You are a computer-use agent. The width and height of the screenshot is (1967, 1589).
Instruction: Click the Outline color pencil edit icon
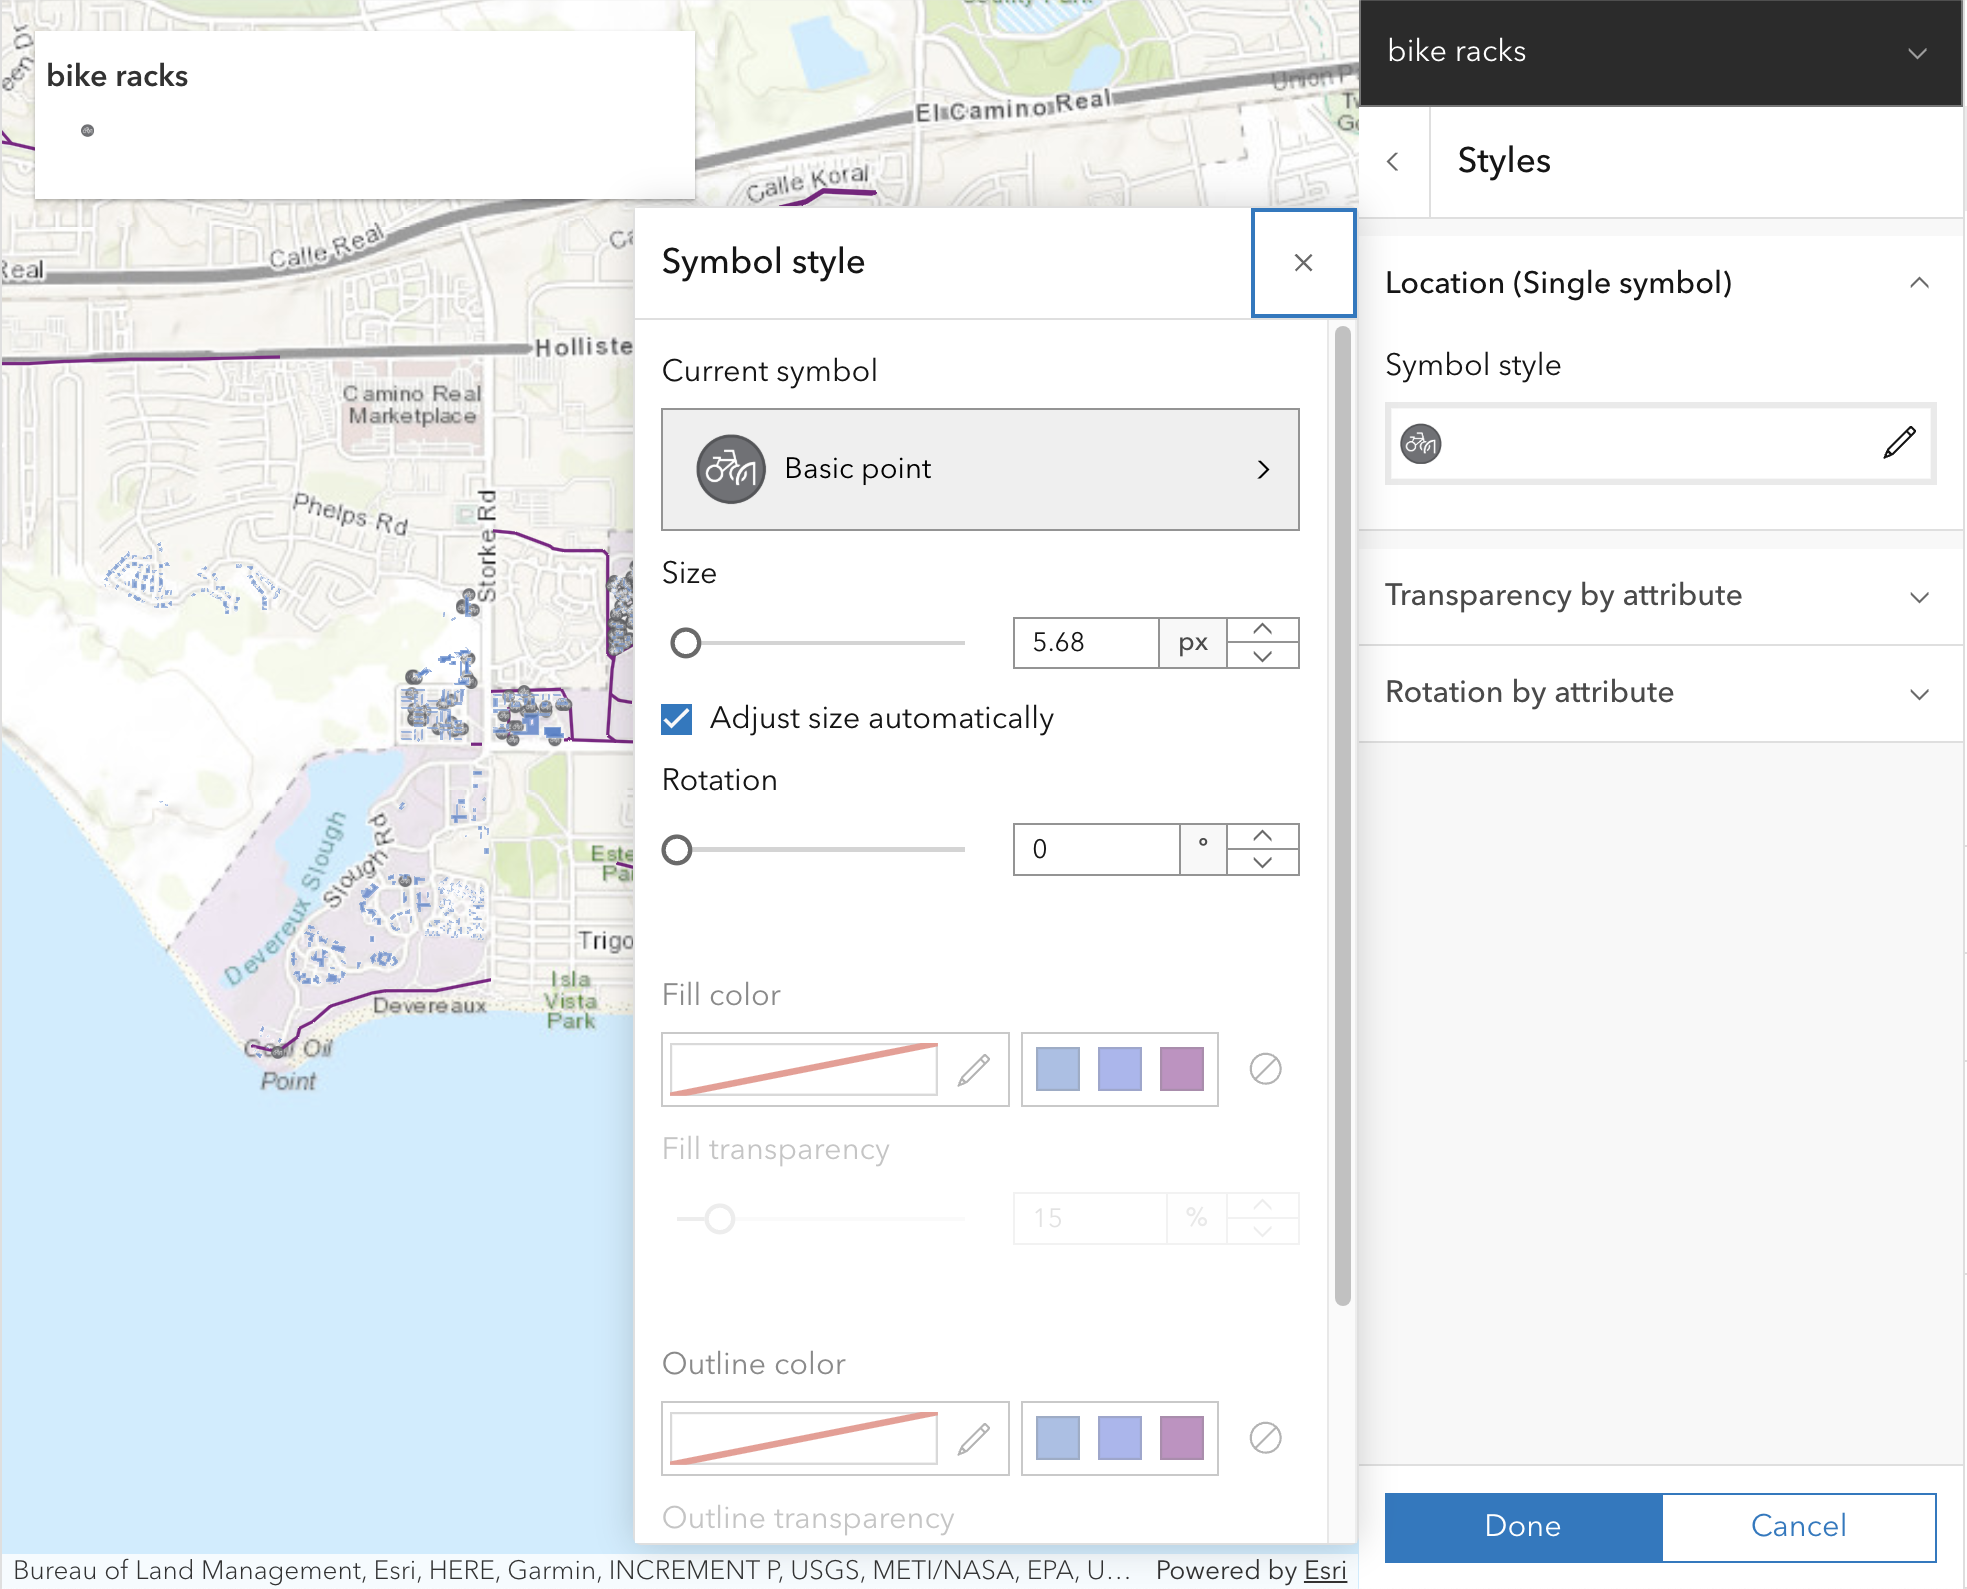[973, 1439]
